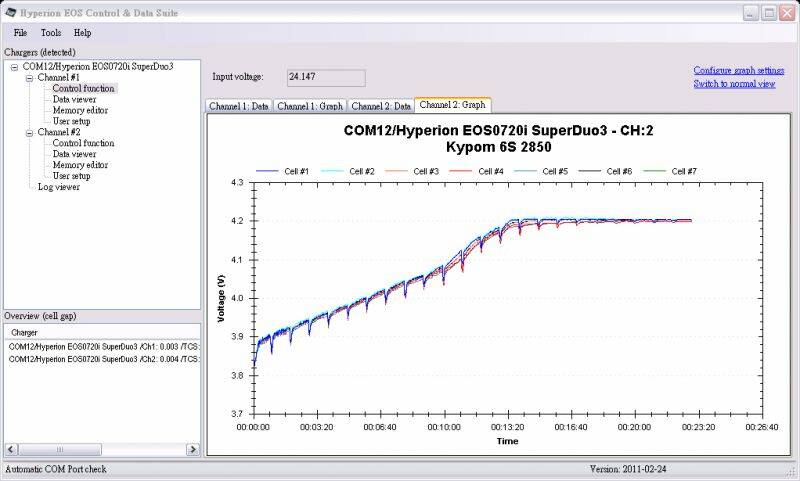Open Data viewer under Channel #1
This screenshot has height=481, width=800.
pos(74,99)
